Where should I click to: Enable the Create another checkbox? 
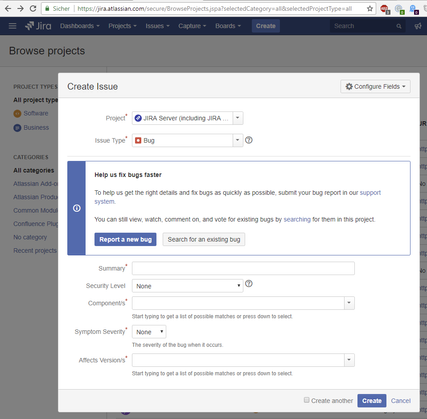306,400
